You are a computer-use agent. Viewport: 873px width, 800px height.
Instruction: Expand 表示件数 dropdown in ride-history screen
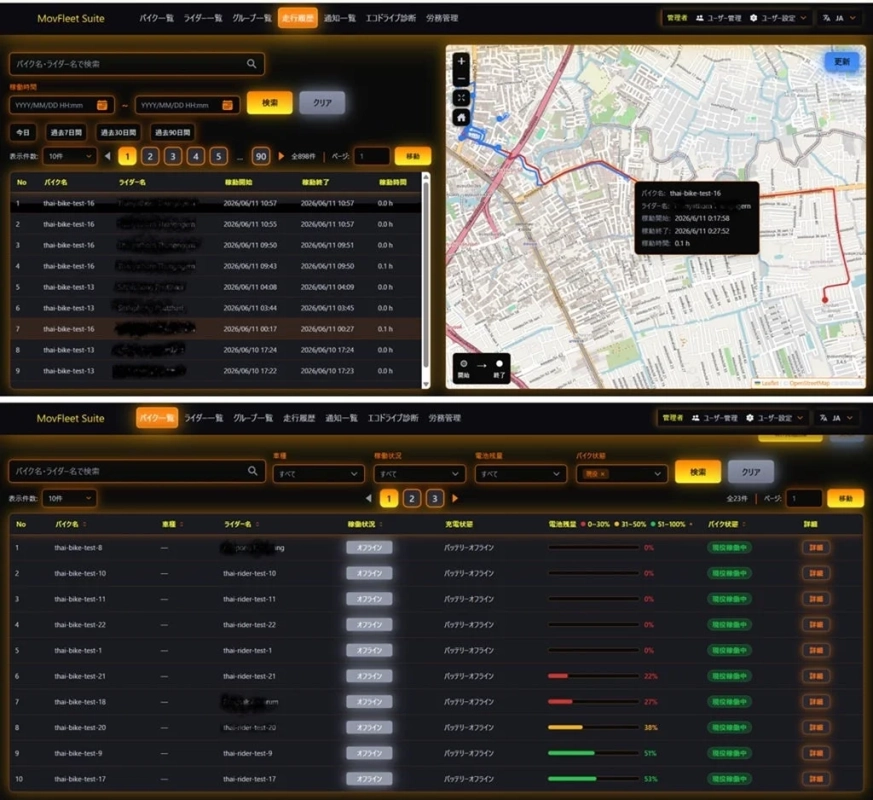[70, 156]
